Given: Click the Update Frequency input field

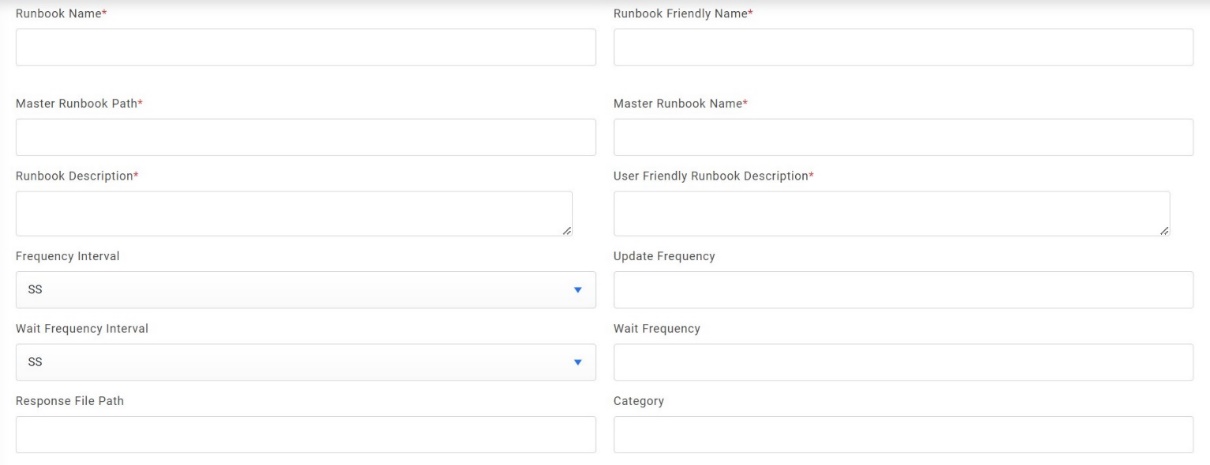Looking at the screenshot, I should [903, 290].
